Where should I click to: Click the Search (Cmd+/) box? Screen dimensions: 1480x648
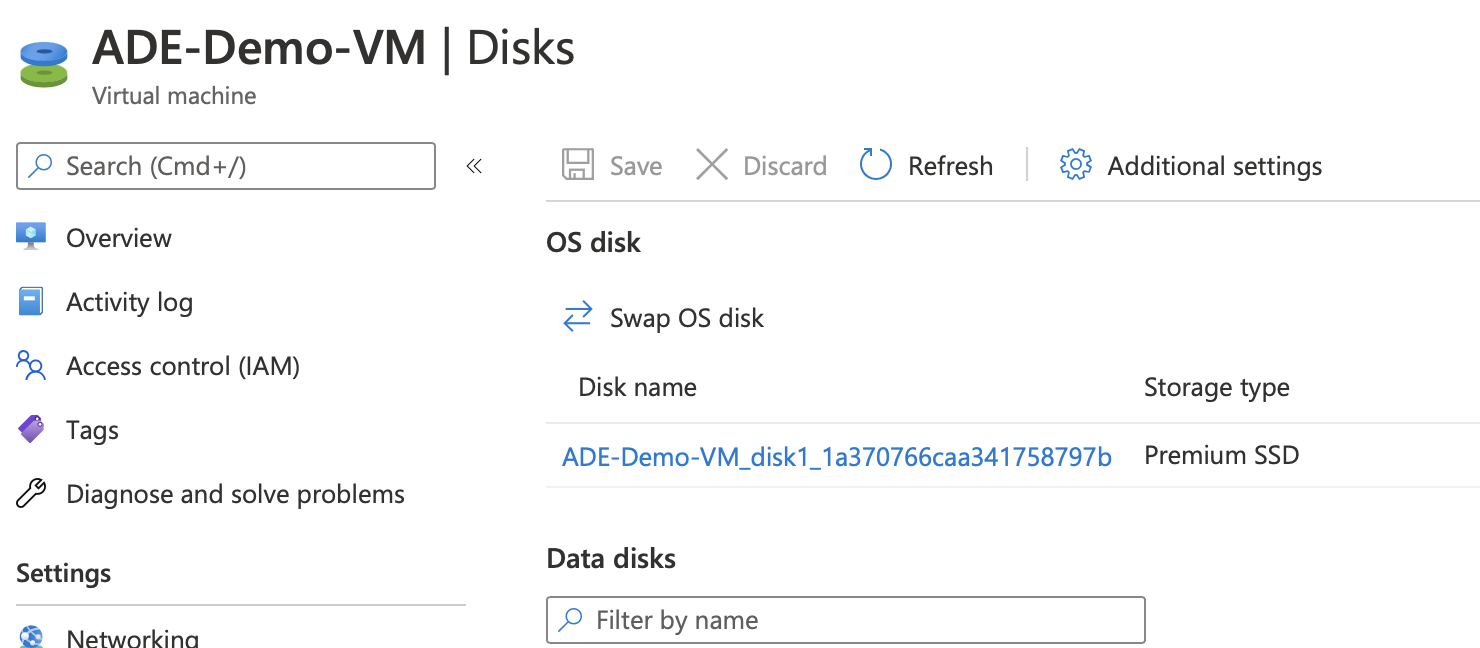[226, 166]
